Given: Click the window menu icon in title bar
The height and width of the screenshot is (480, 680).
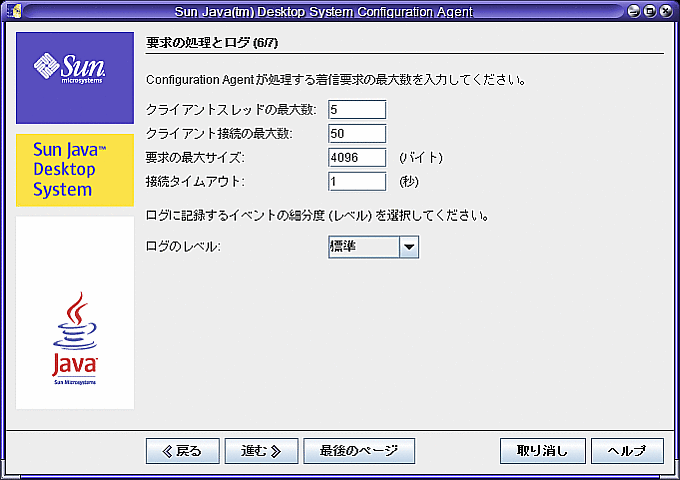Looking at the screenshot, I should click(14, 11).
